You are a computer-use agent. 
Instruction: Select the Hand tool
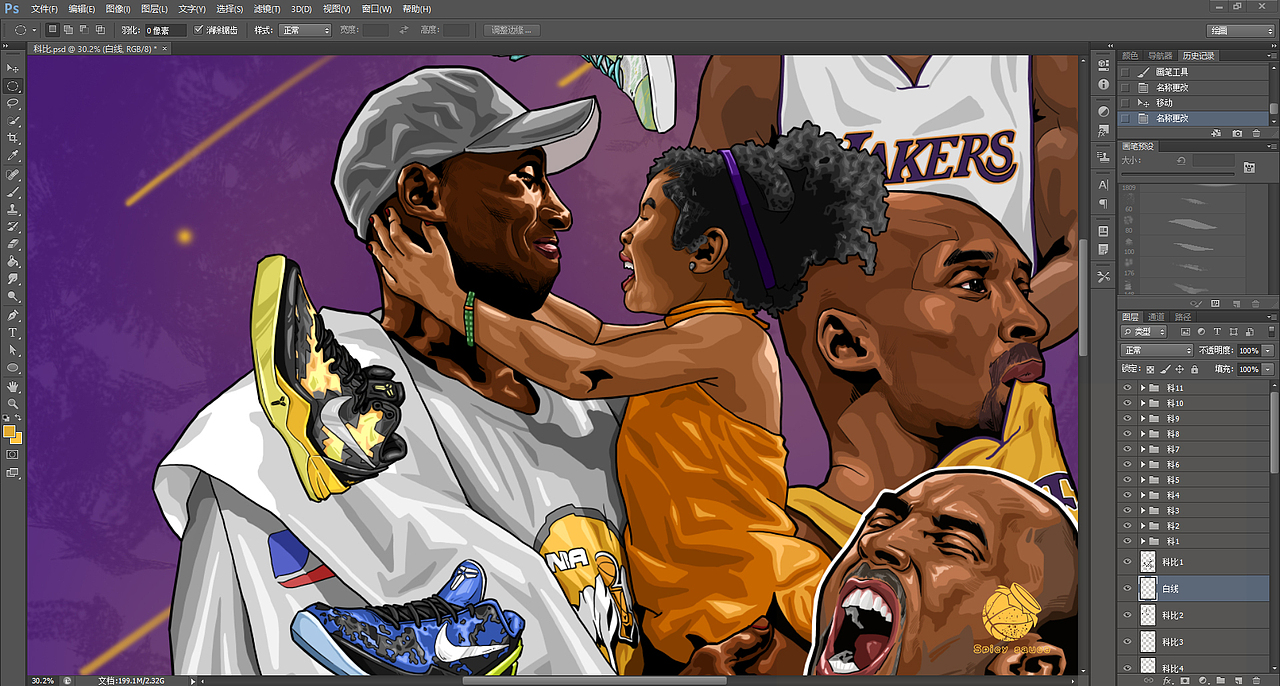pyautogui.click(x=13, y=386)
